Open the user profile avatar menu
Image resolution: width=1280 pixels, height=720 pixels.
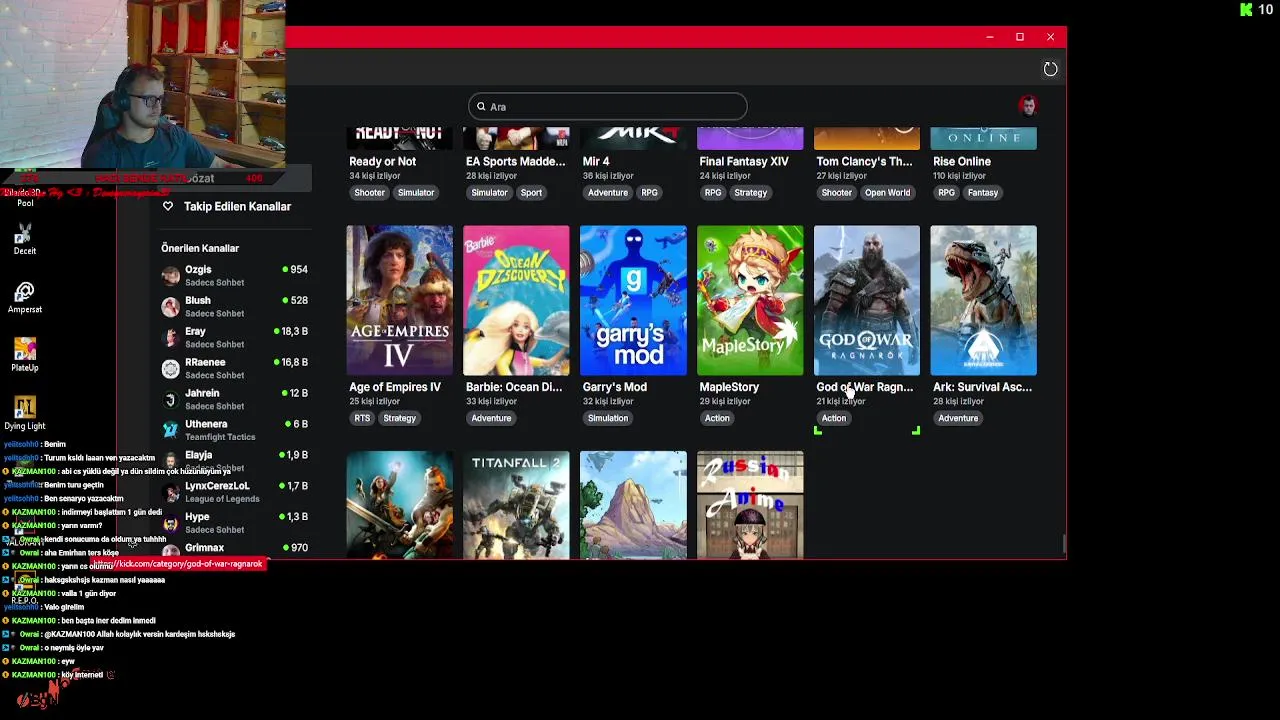(1028, 105)
